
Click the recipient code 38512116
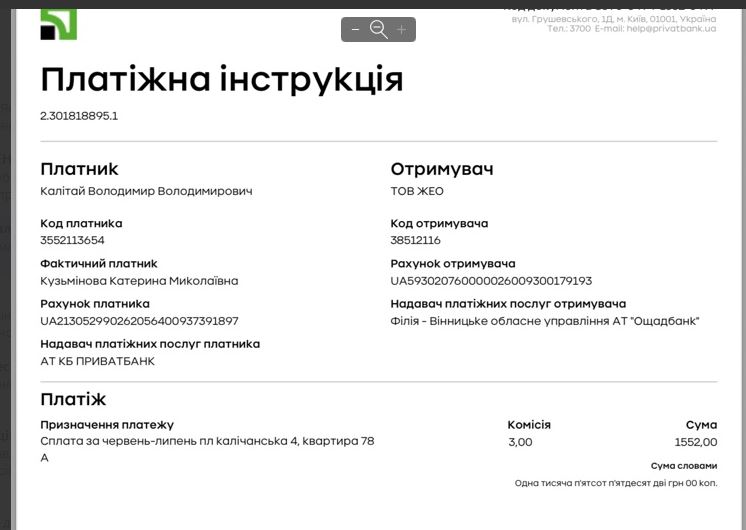click(x=415, y=240)
